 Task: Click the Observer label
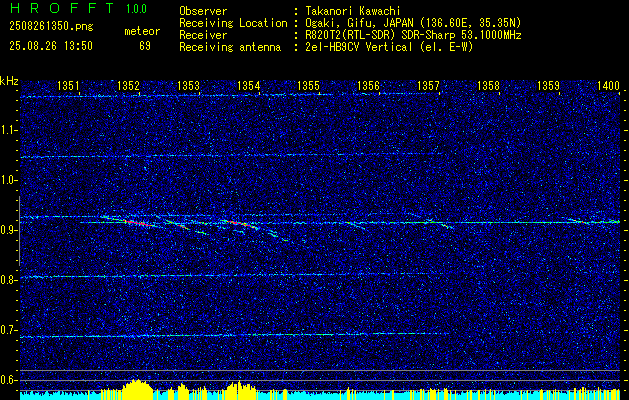[x=203, y=11]
